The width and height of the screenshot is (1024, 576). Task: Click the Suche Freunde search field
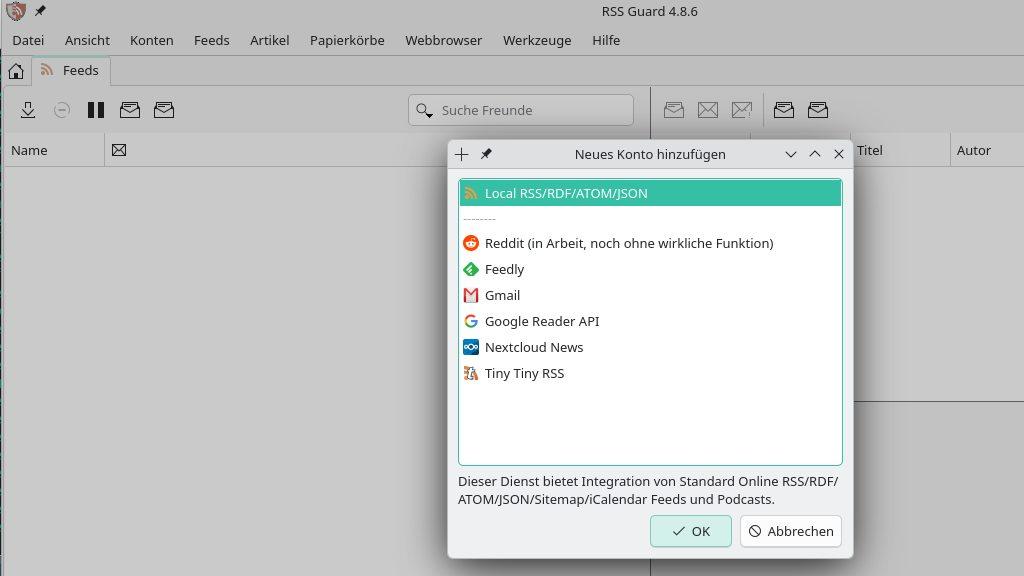520,110
